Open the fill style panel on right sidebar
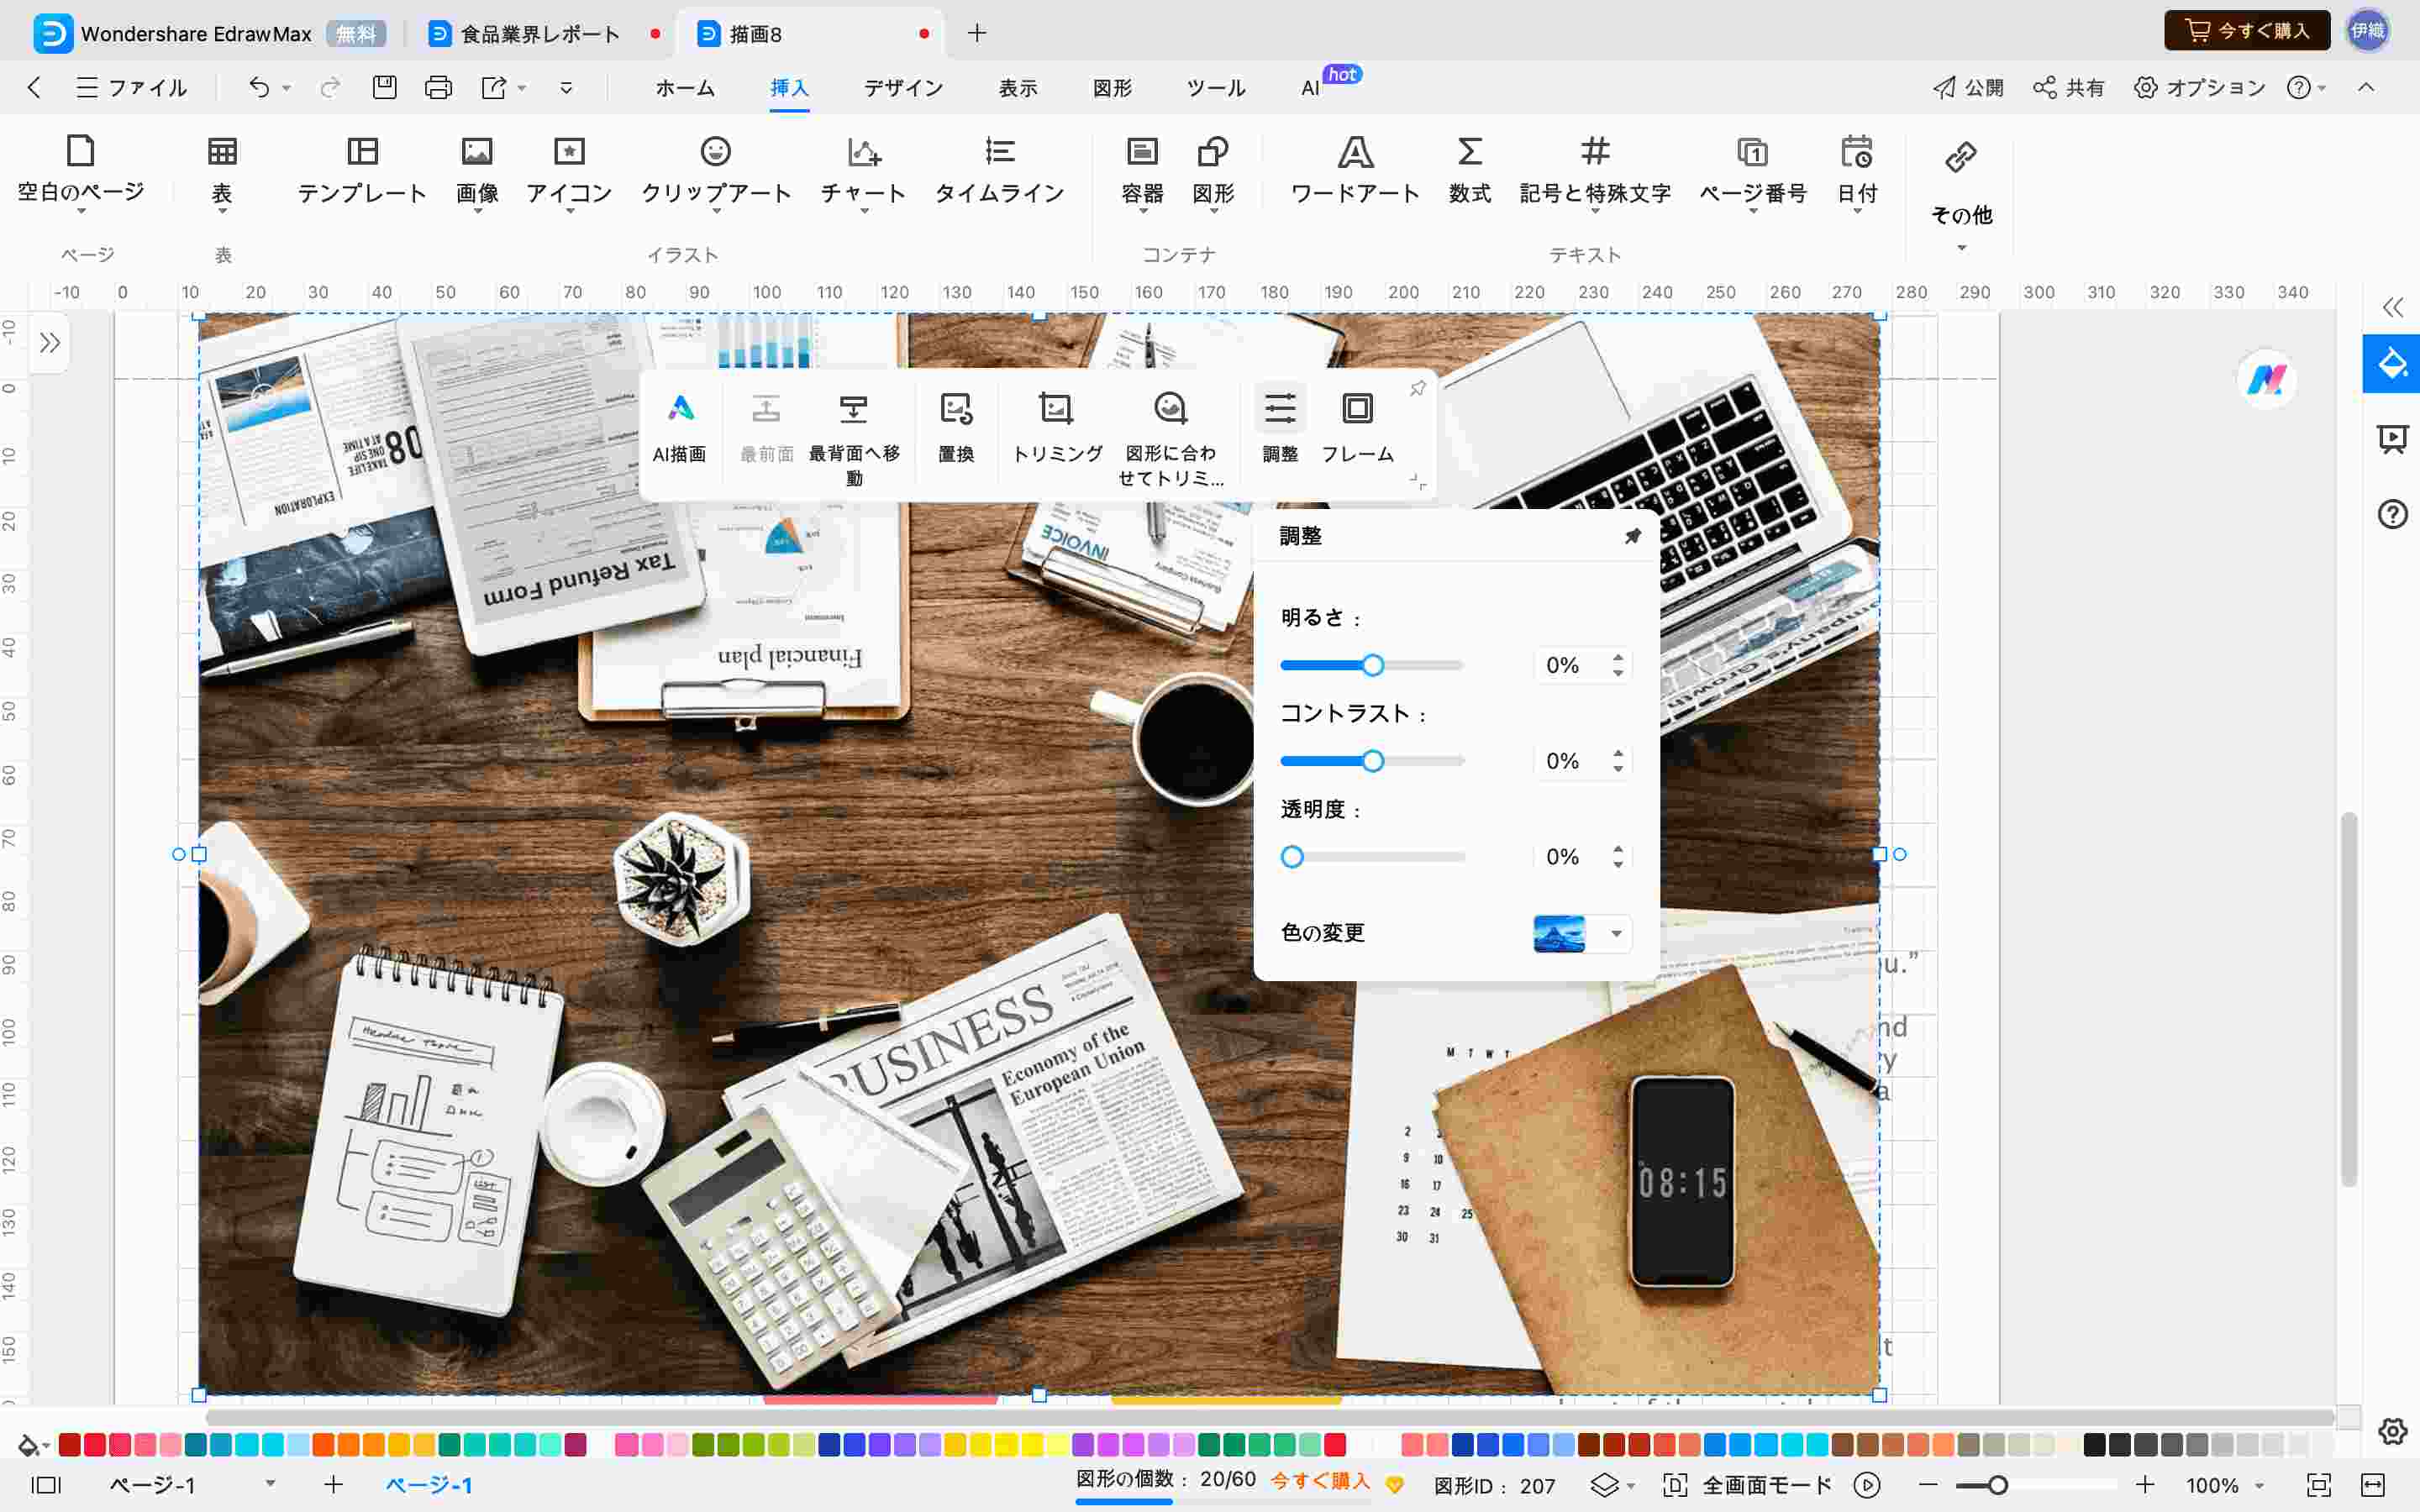The height and width of the screenshot is (1512, 2420). point(2392,363)
